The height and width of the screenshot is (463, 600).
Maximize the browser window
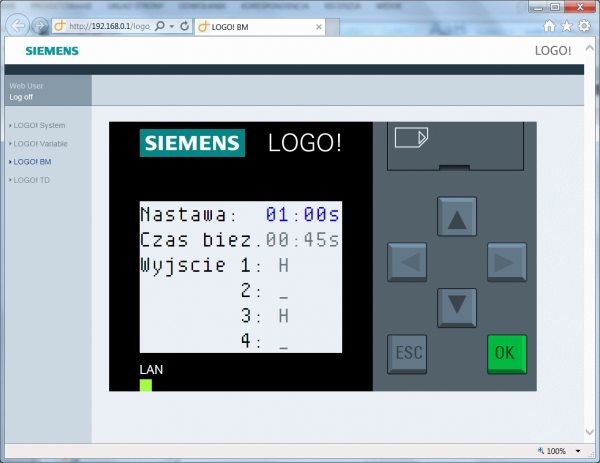(555, 7)
